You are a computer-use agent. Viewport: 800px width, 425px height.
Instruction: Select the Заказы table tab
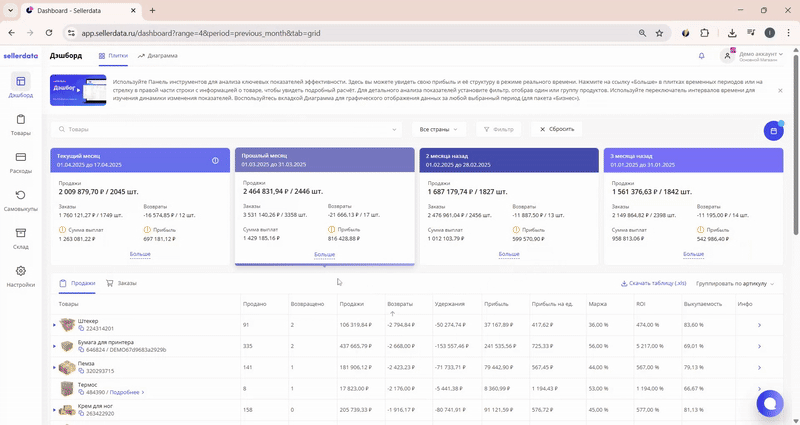click(x=121, y=283)
